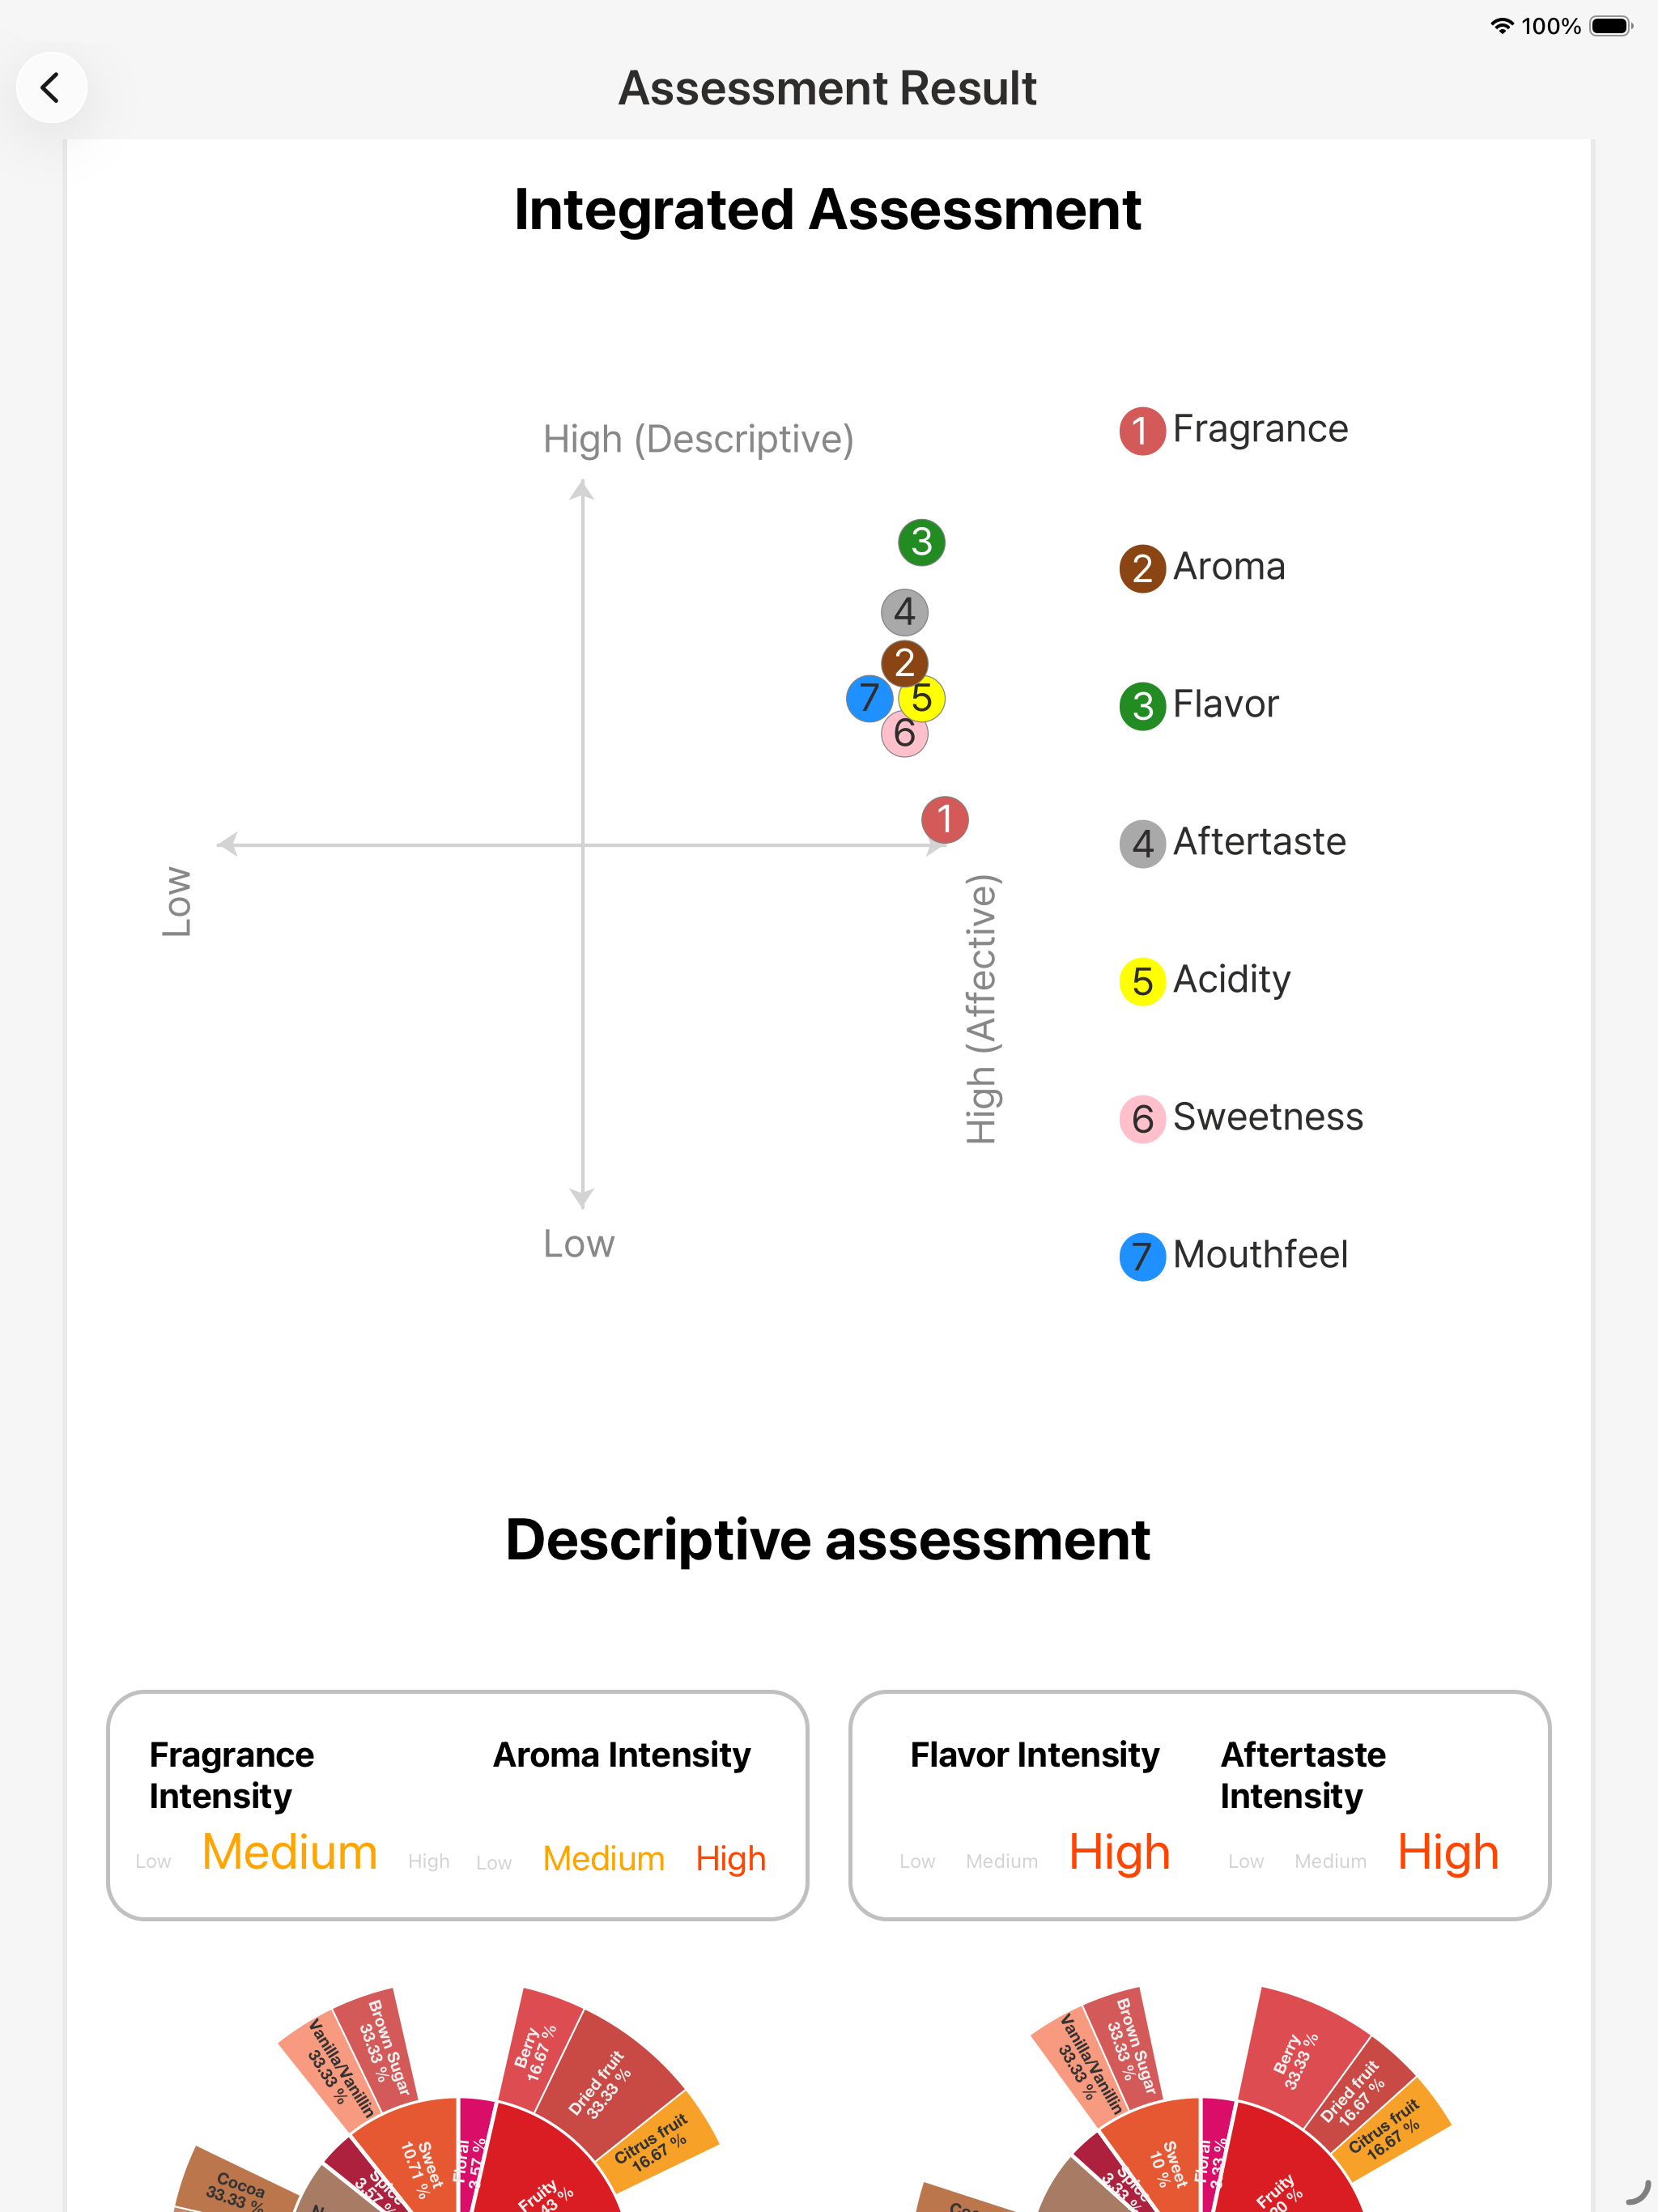Select High under Aroma Intensity
This screenshot has height=2212, width=1658.
(x=731, y=1858)
